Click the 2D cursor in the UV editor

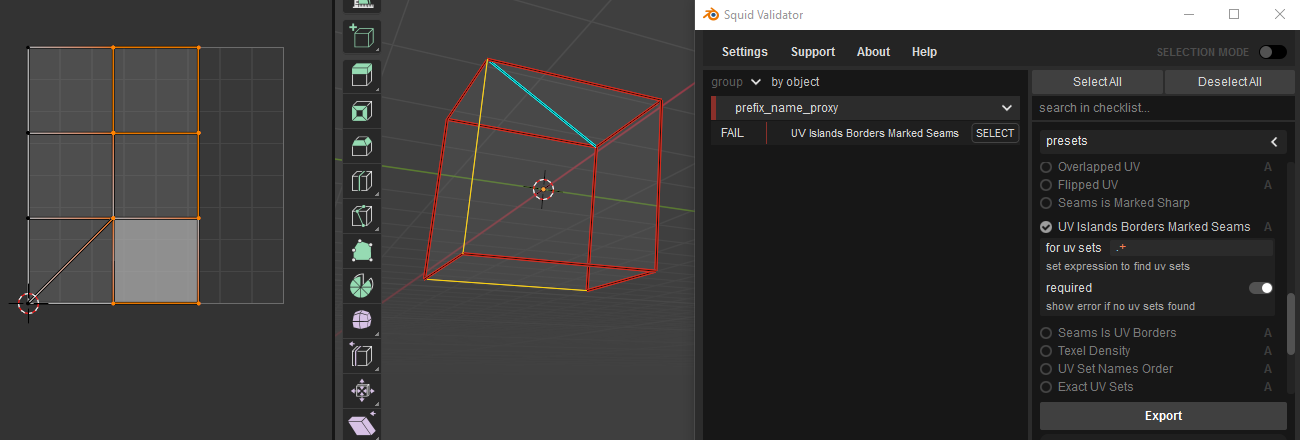click(x=29, y=303)
